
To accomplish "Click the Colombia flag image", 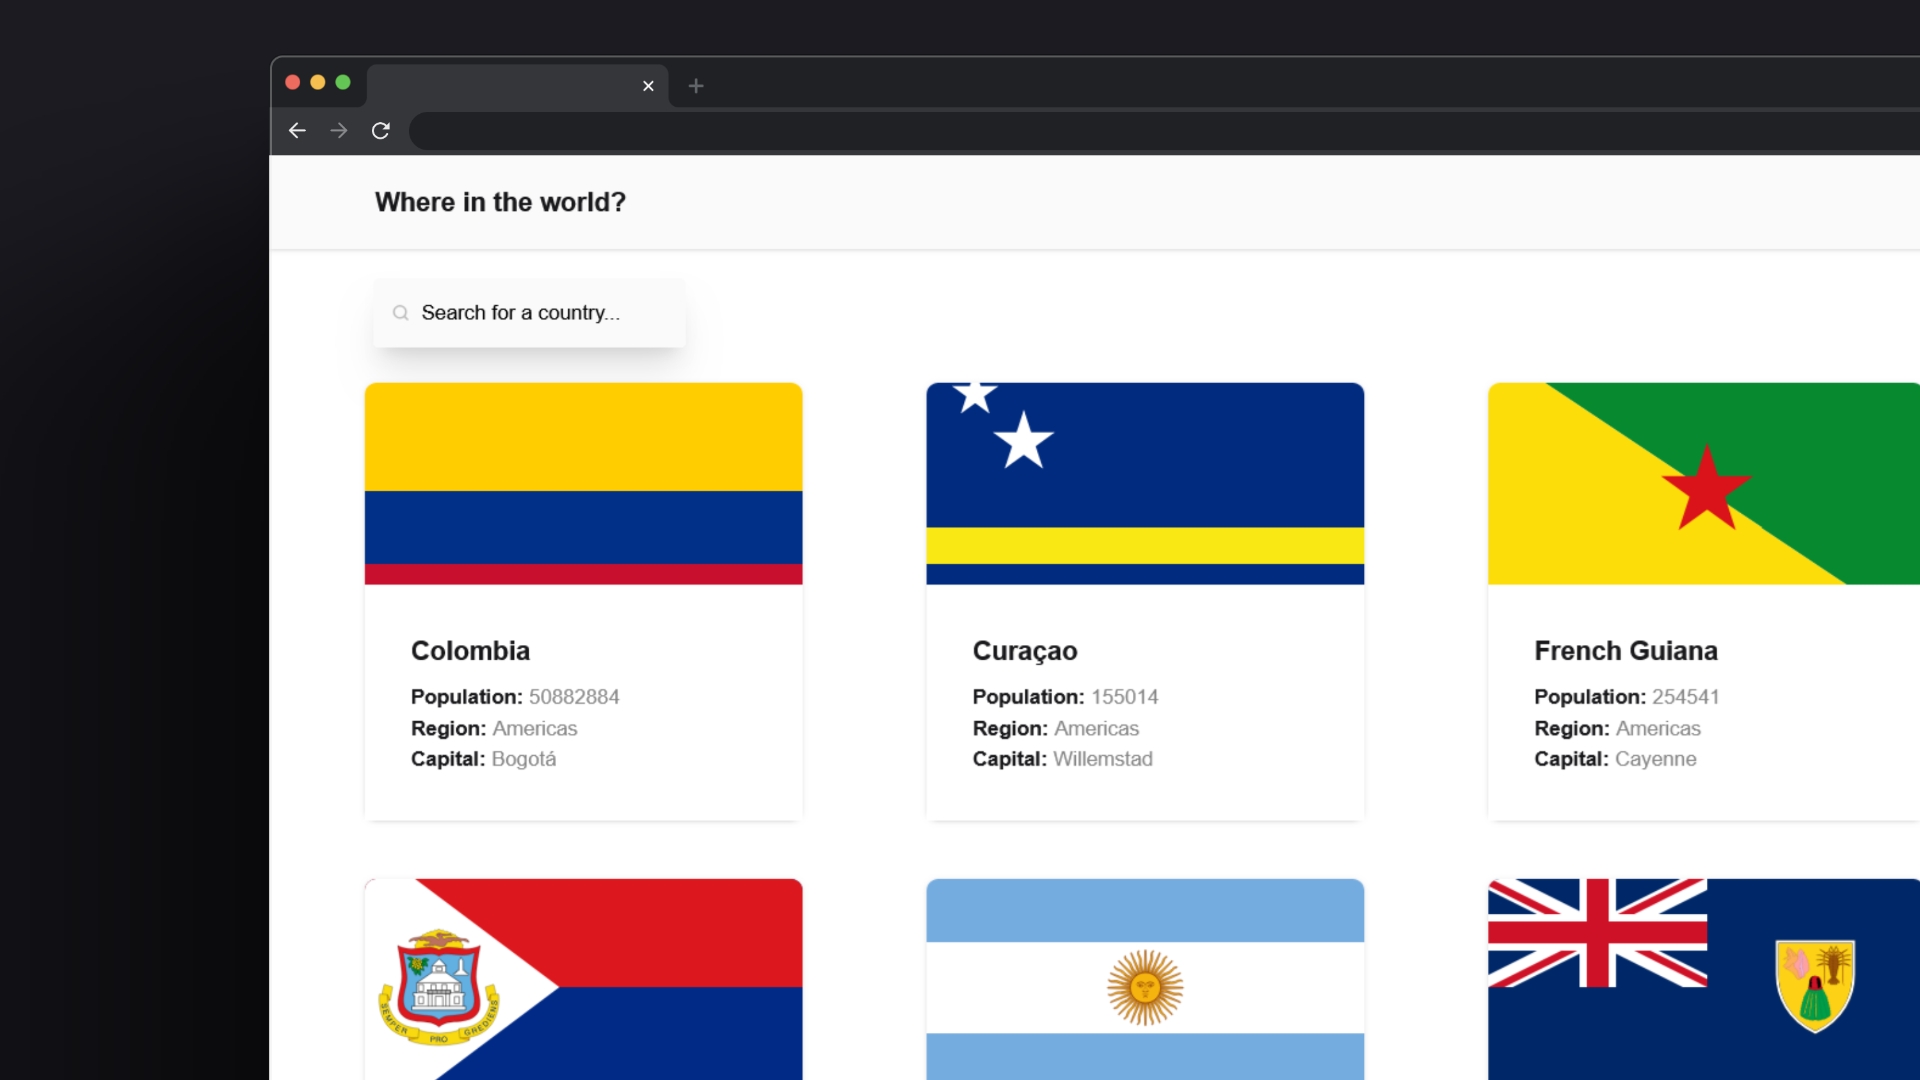I will (583, 483).
